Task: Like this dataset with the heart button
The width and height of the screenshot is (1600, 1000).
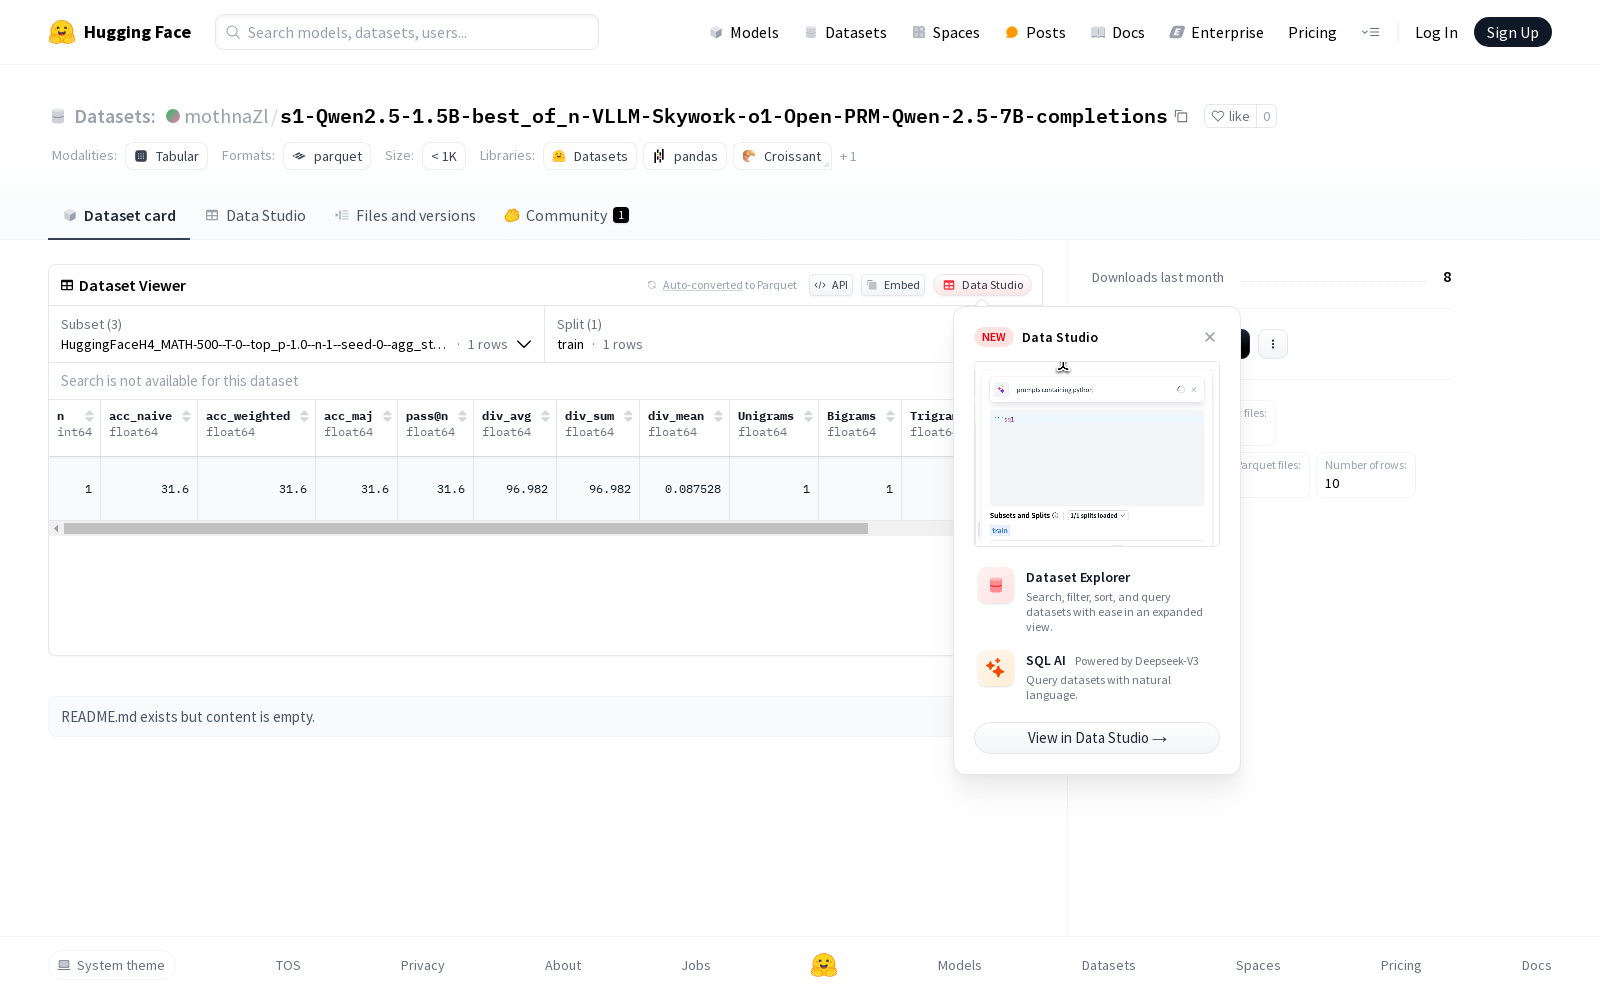Action: [x=1230, y=116]
